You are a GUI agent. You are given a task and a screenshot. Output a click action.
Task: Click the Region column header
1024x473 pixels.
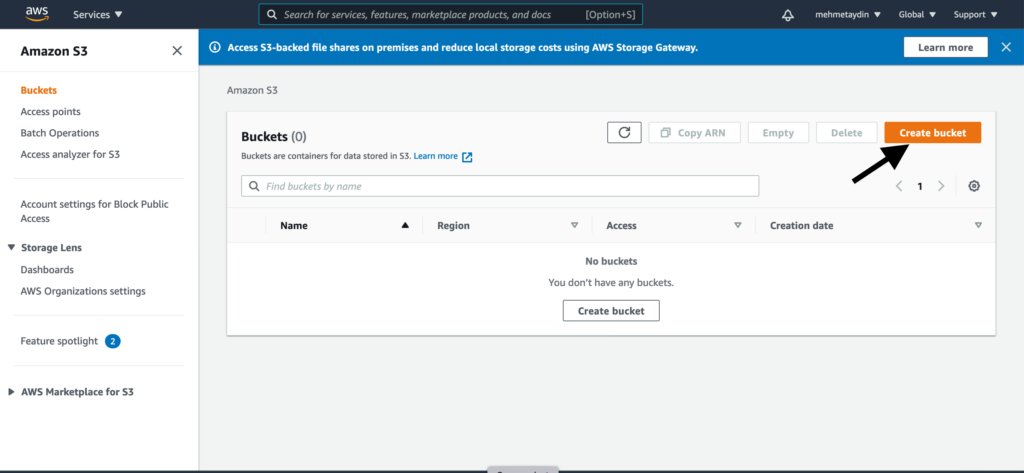point(453,225)
